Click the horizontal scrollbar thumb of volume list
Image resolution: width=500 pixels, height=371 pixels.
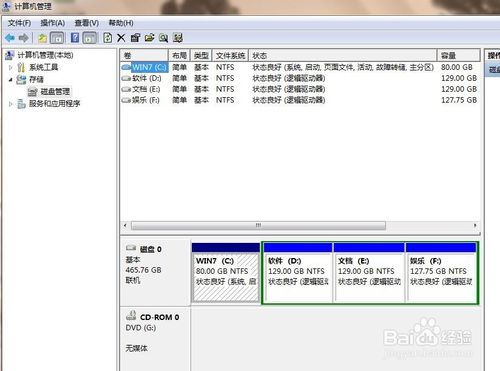(x=258, y=226)
